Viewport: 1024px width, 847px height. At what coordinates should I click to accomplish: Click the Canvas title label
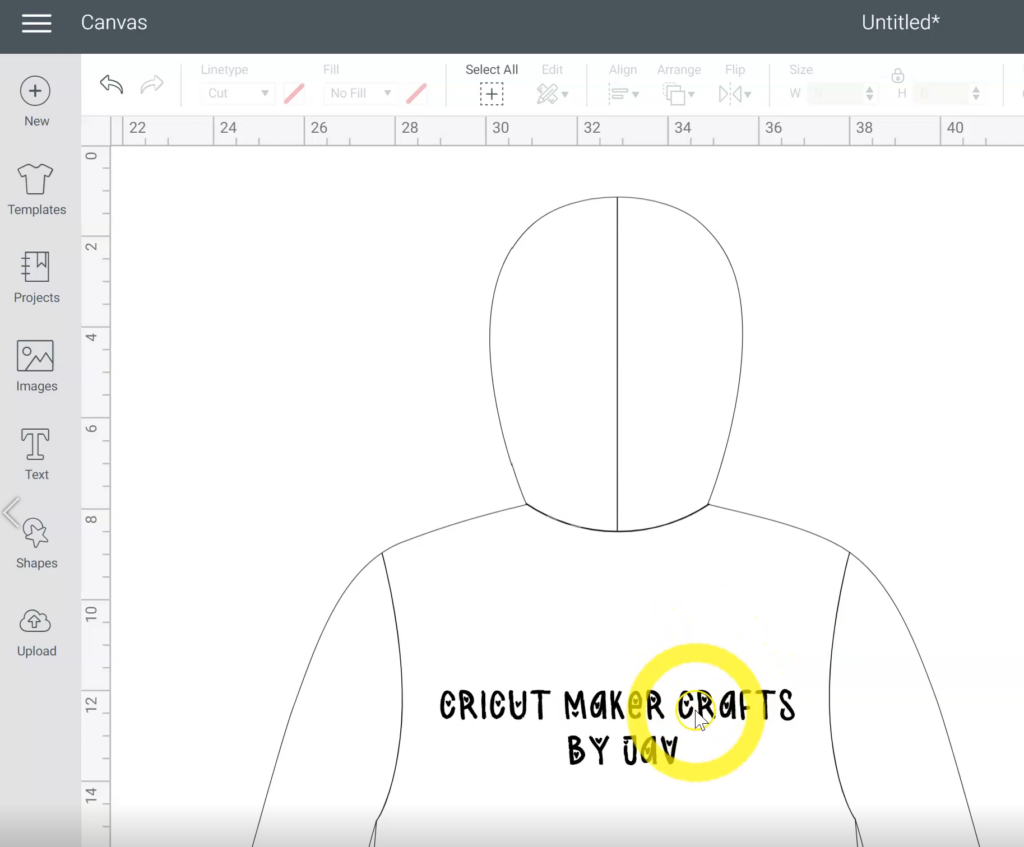pos(114,22)
